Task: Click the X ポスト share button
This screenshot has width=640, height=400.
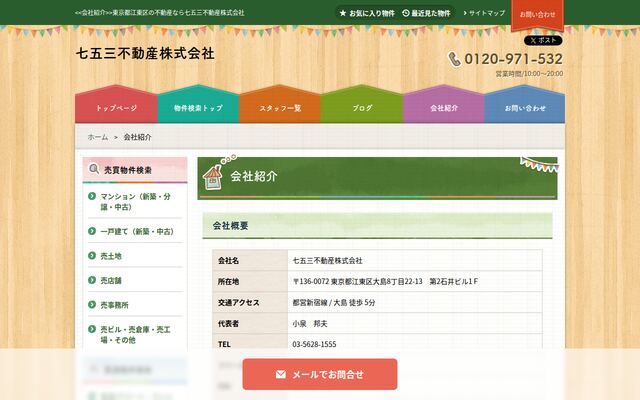Action: point(543,40)
